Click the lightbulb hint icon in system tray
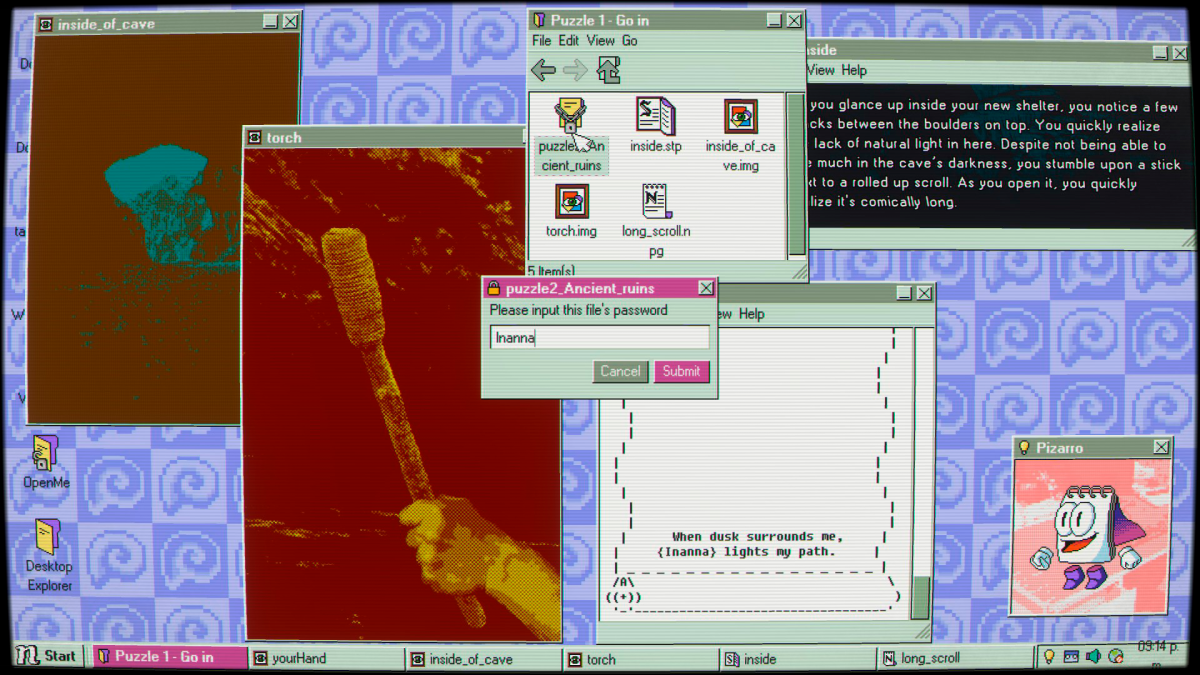1200x675 pixels. [x=1049, y=657]
